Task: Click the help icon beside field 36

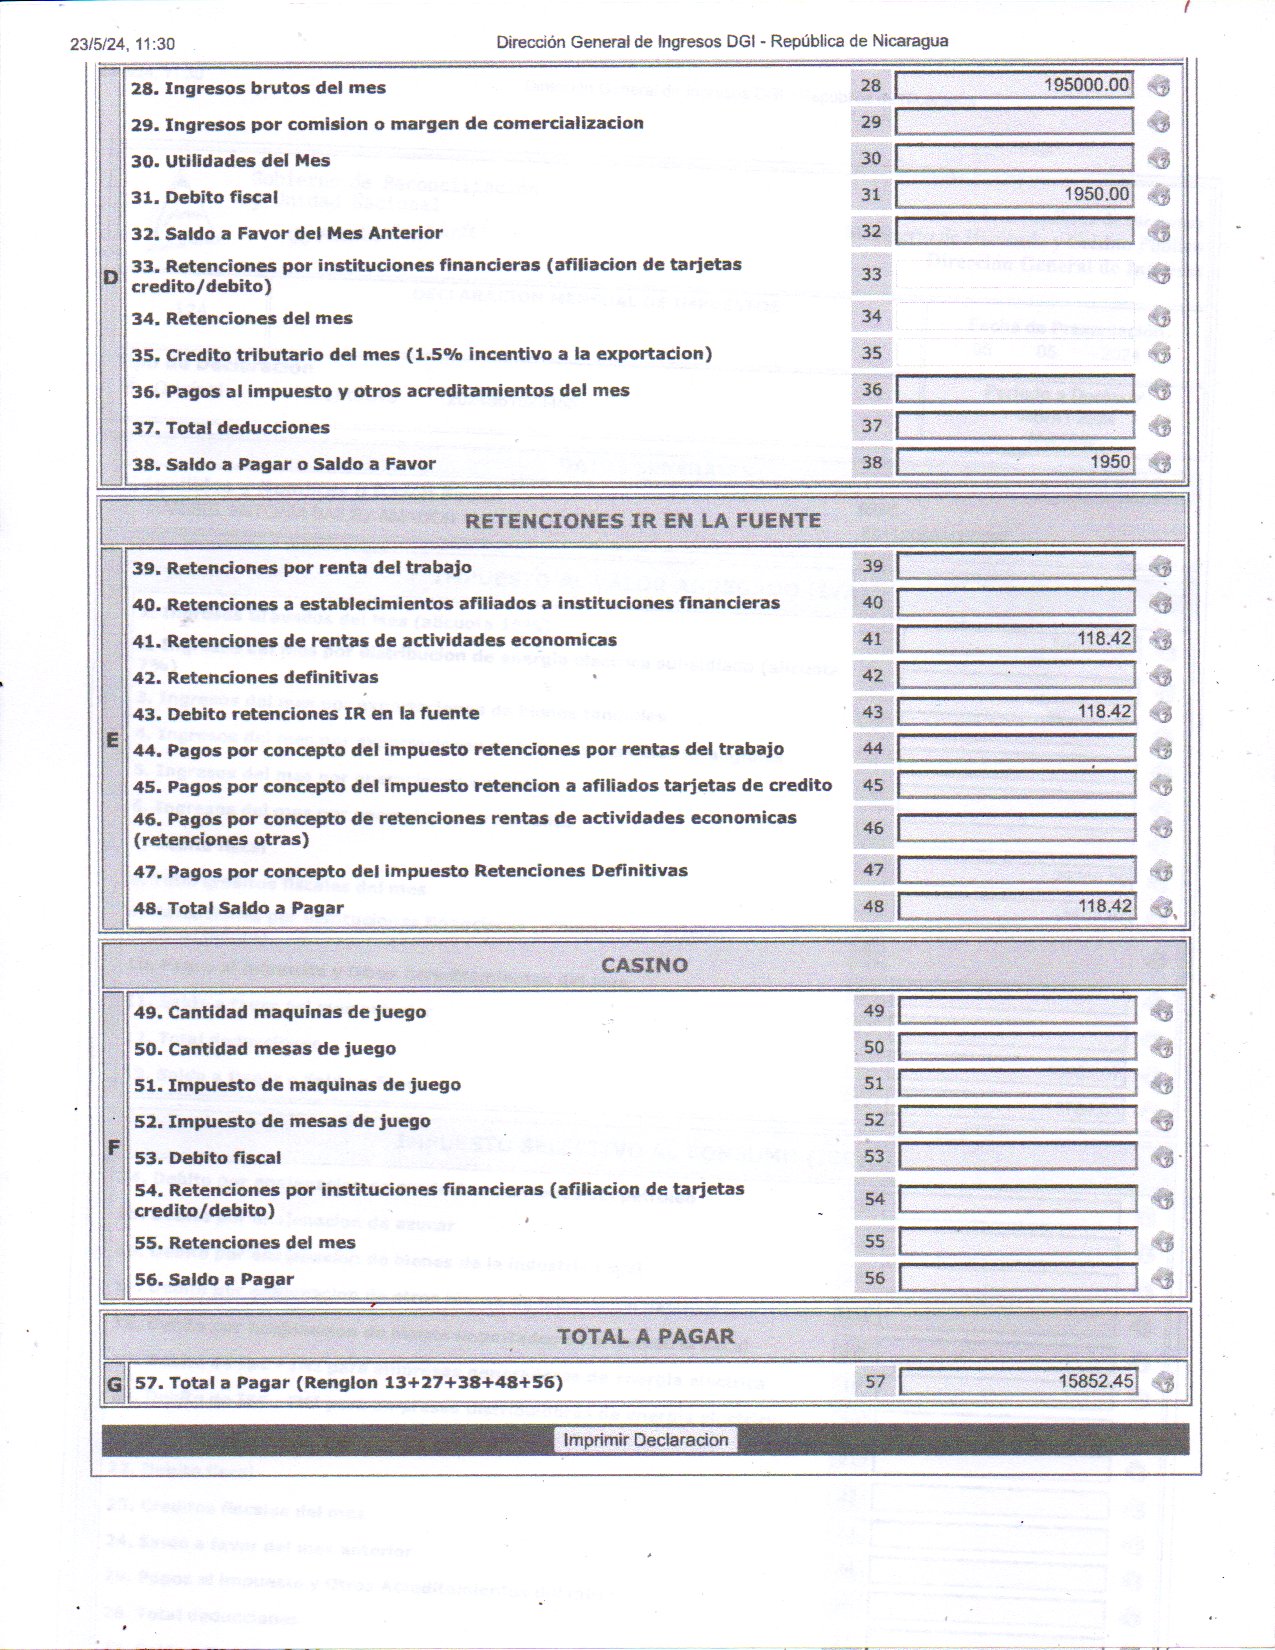Action: pyautogui.click(x=1159, y=390)
